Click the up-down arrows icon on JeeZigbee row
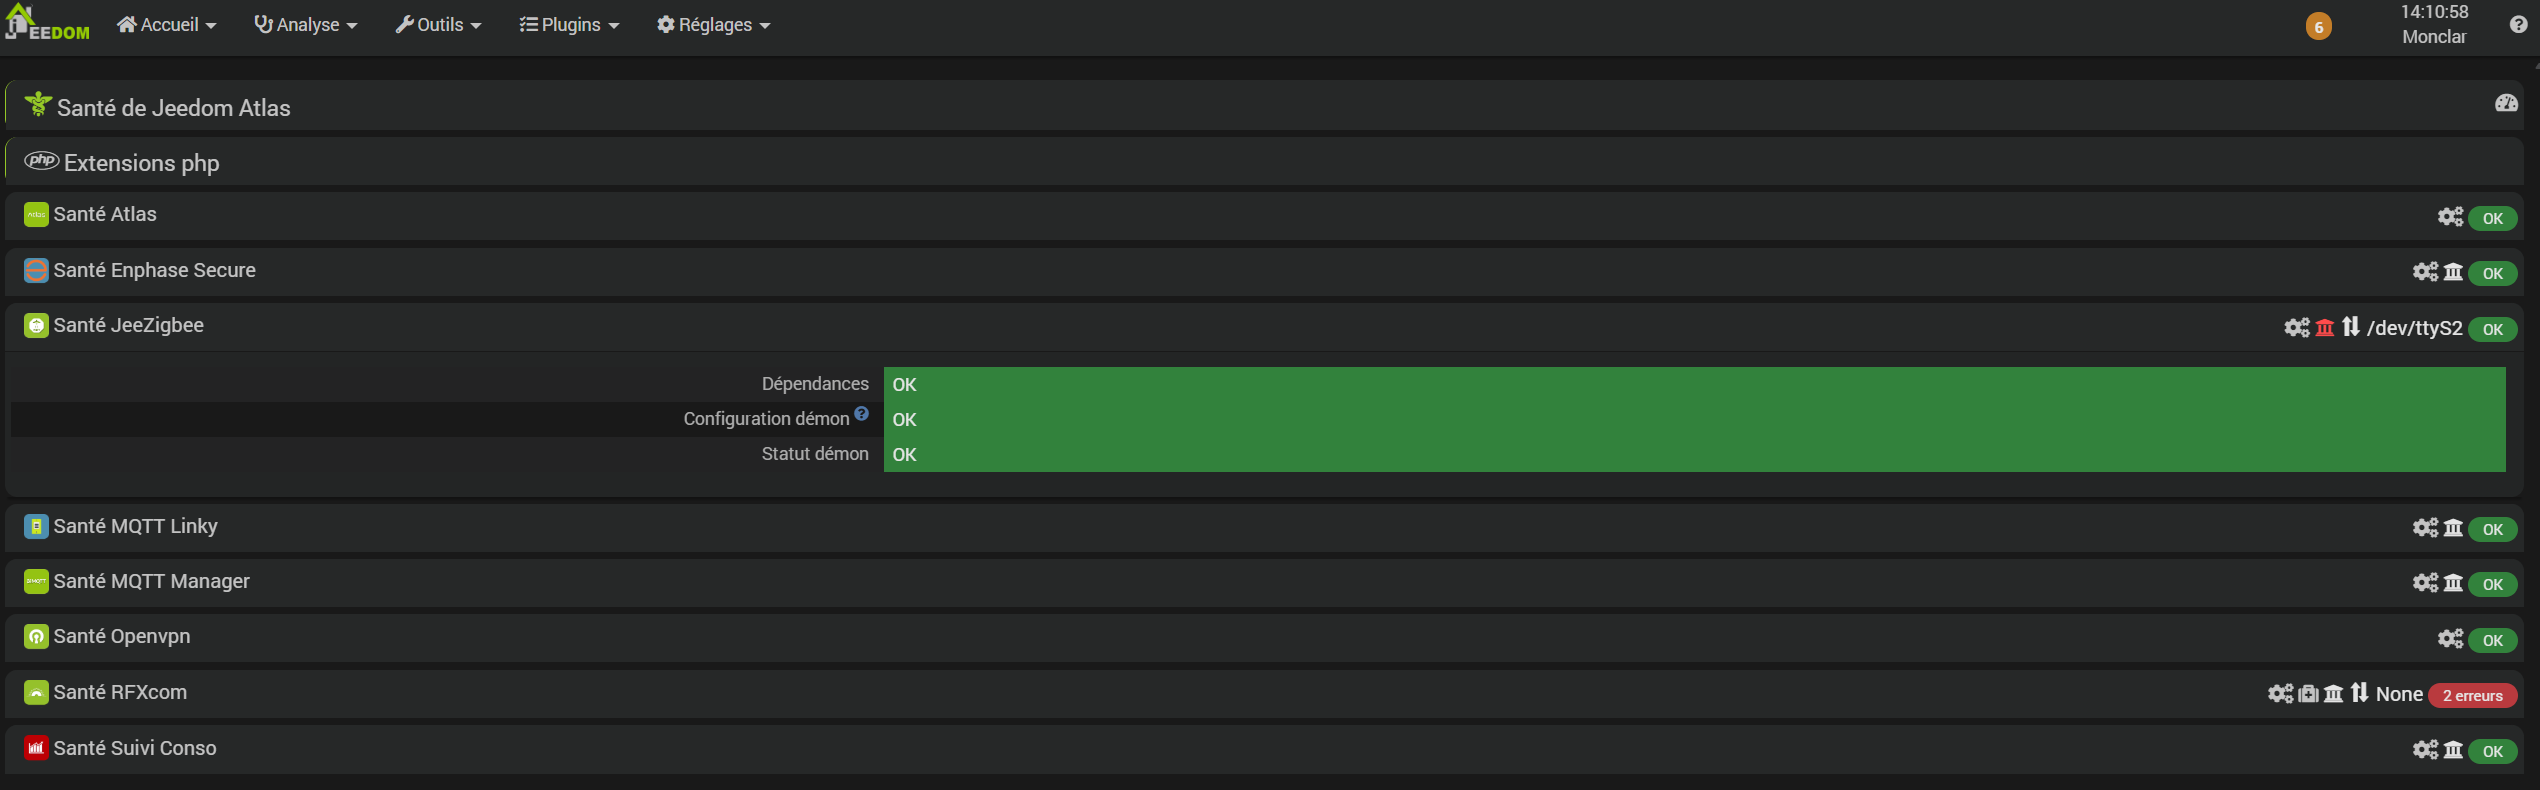Screen dimensions: 2540x790 2351,327
